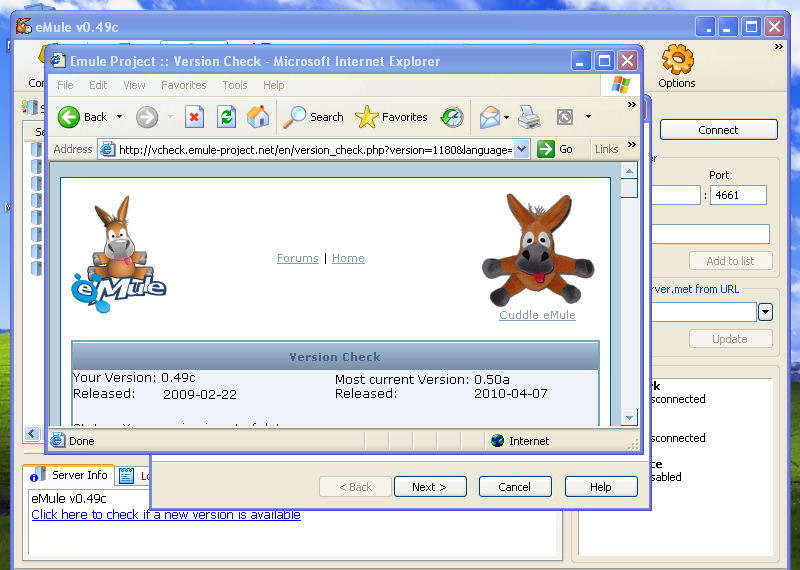Open the File menu in Internet Explorer

(65, 85)
